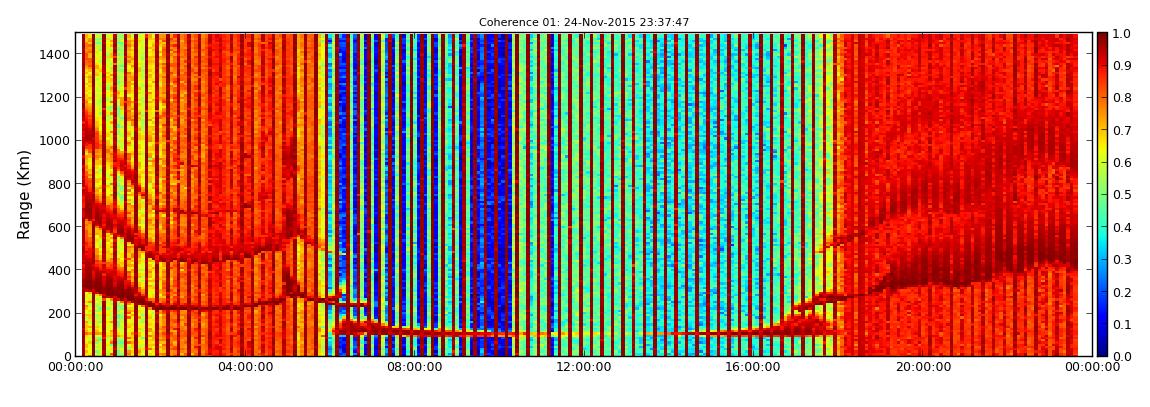Click the 16:00:00 time tick label
The width and height of the screenshot is (1150, 407).
click(x=755, y=367)
